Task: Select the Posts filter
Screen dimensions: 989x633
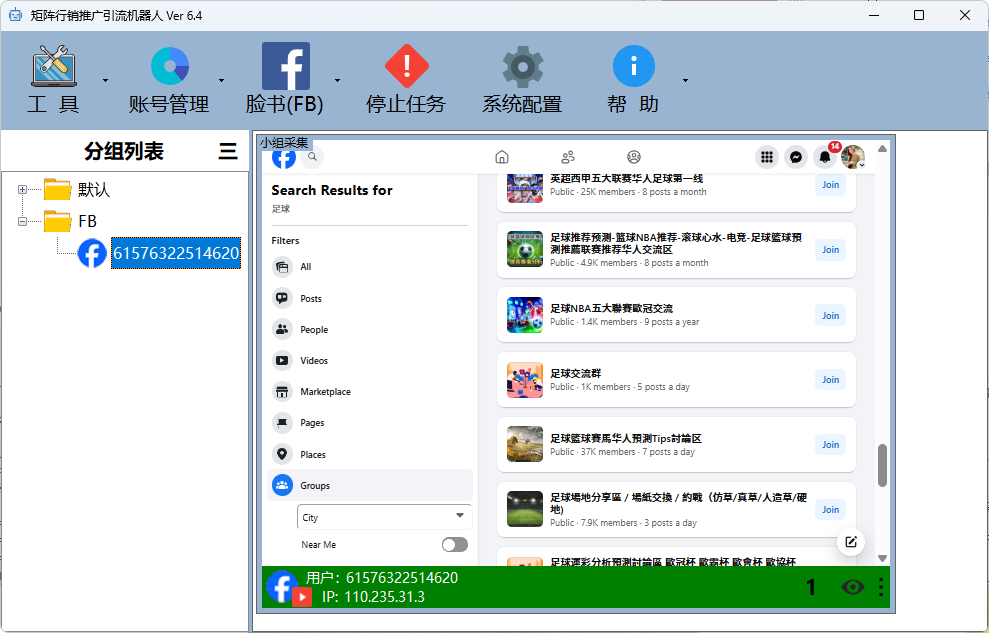Action: [370, 298]
